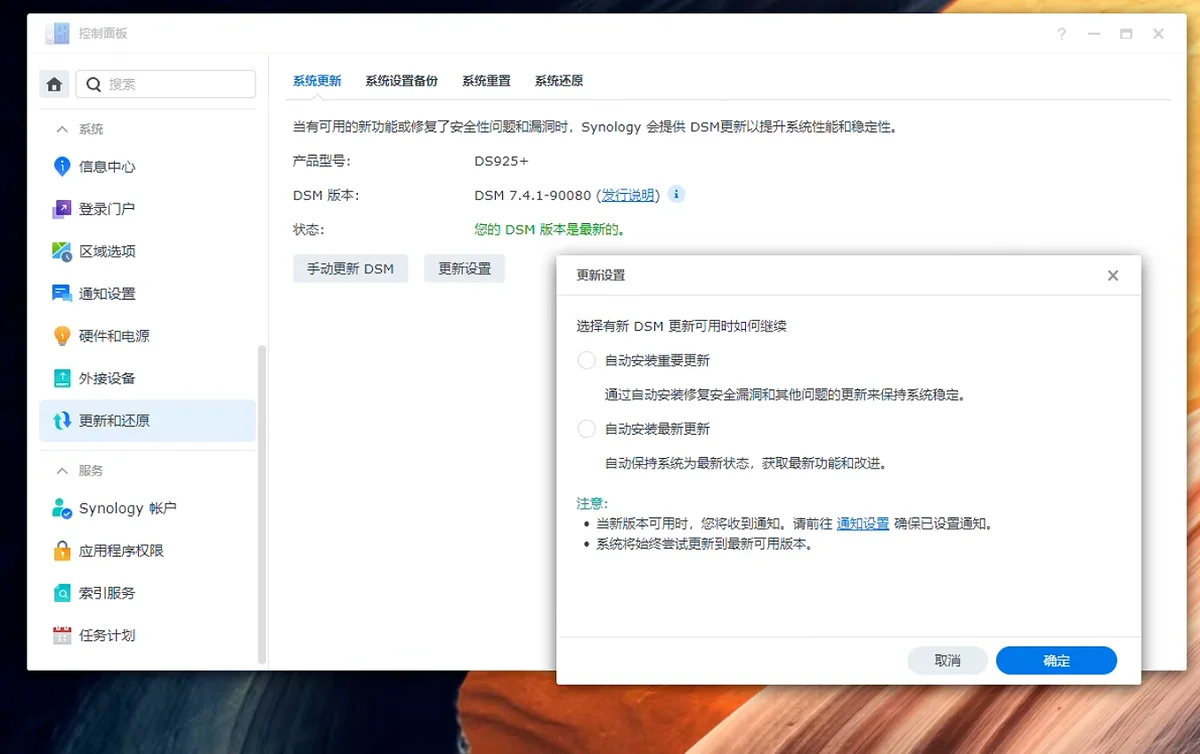
Task: Open 登录门户 in sidebar
Action: 147,209
